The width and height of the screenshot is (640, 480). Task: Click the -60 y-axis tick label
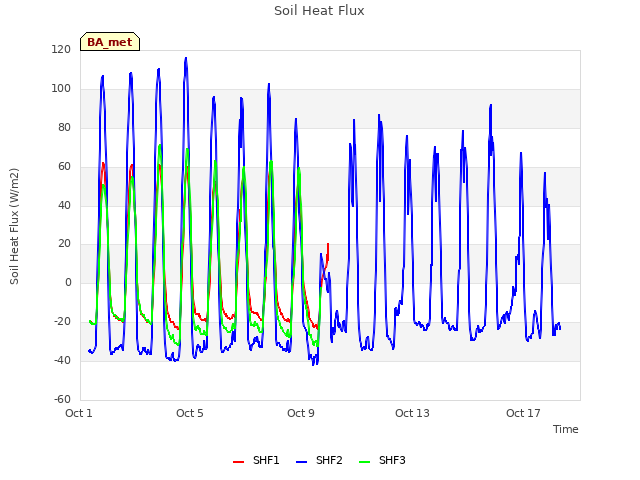(x=62, y=399)
